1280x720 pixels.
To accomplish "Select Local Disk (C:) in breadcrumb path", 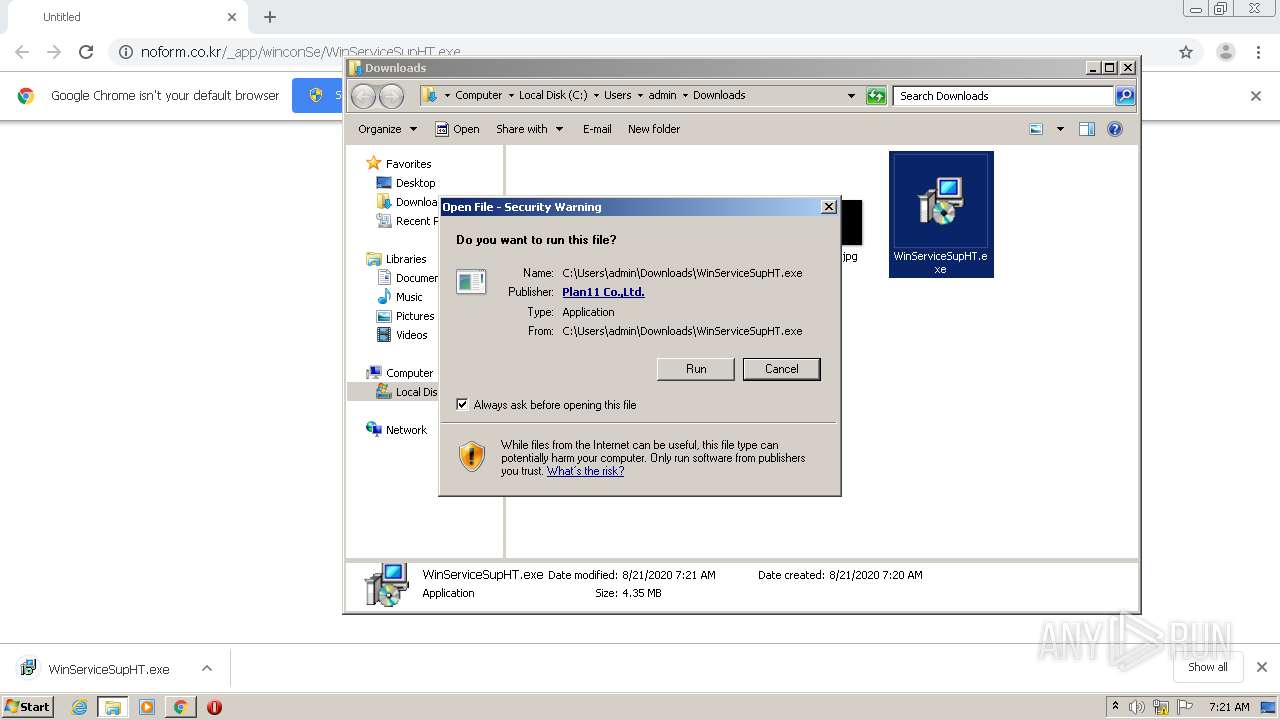I will click(x=552, y=96).
